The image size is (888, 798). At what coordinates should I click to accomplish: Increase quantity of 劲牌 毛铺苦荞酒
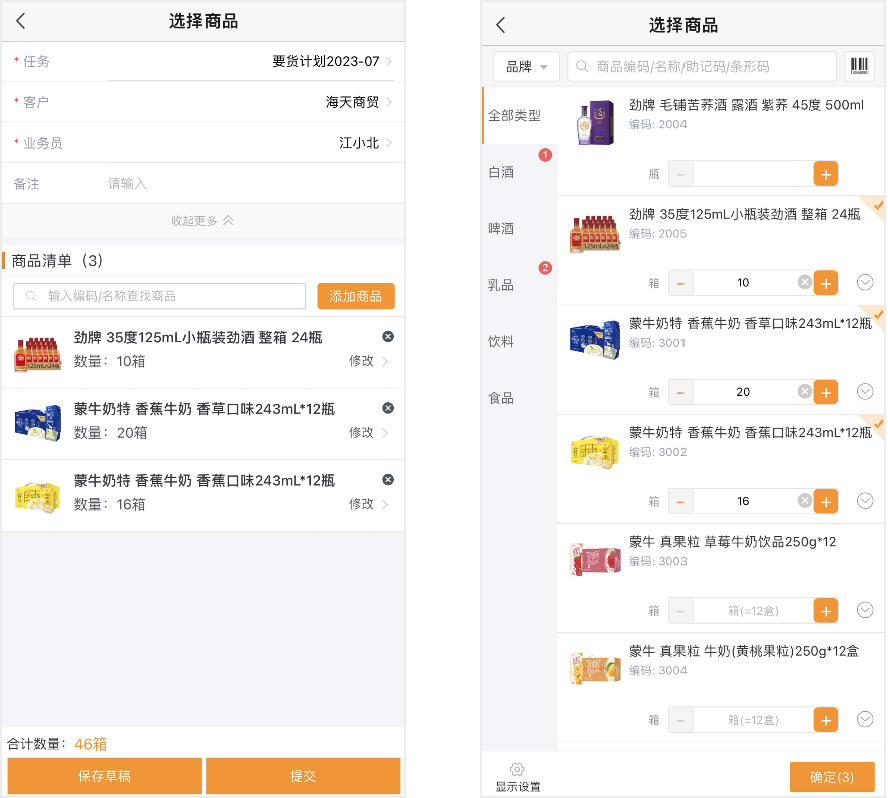point(826,174)
